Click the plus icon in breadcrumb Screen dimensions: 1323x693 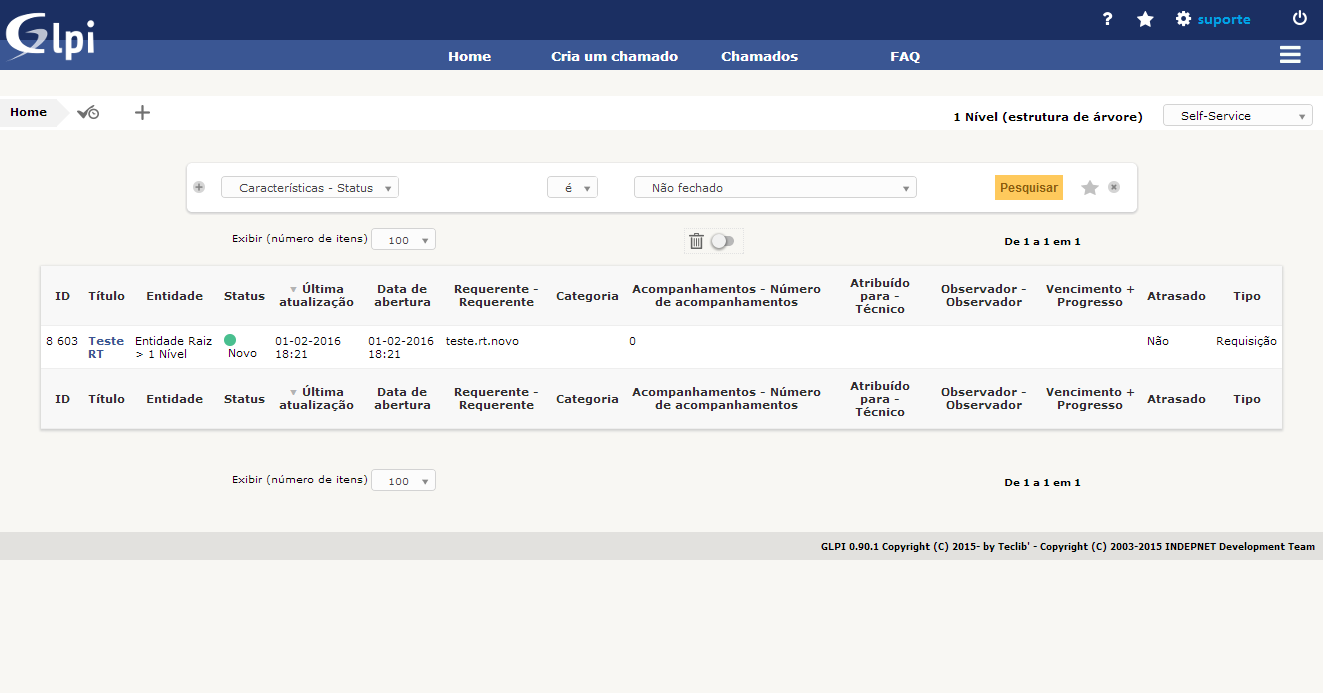(142, 113)
